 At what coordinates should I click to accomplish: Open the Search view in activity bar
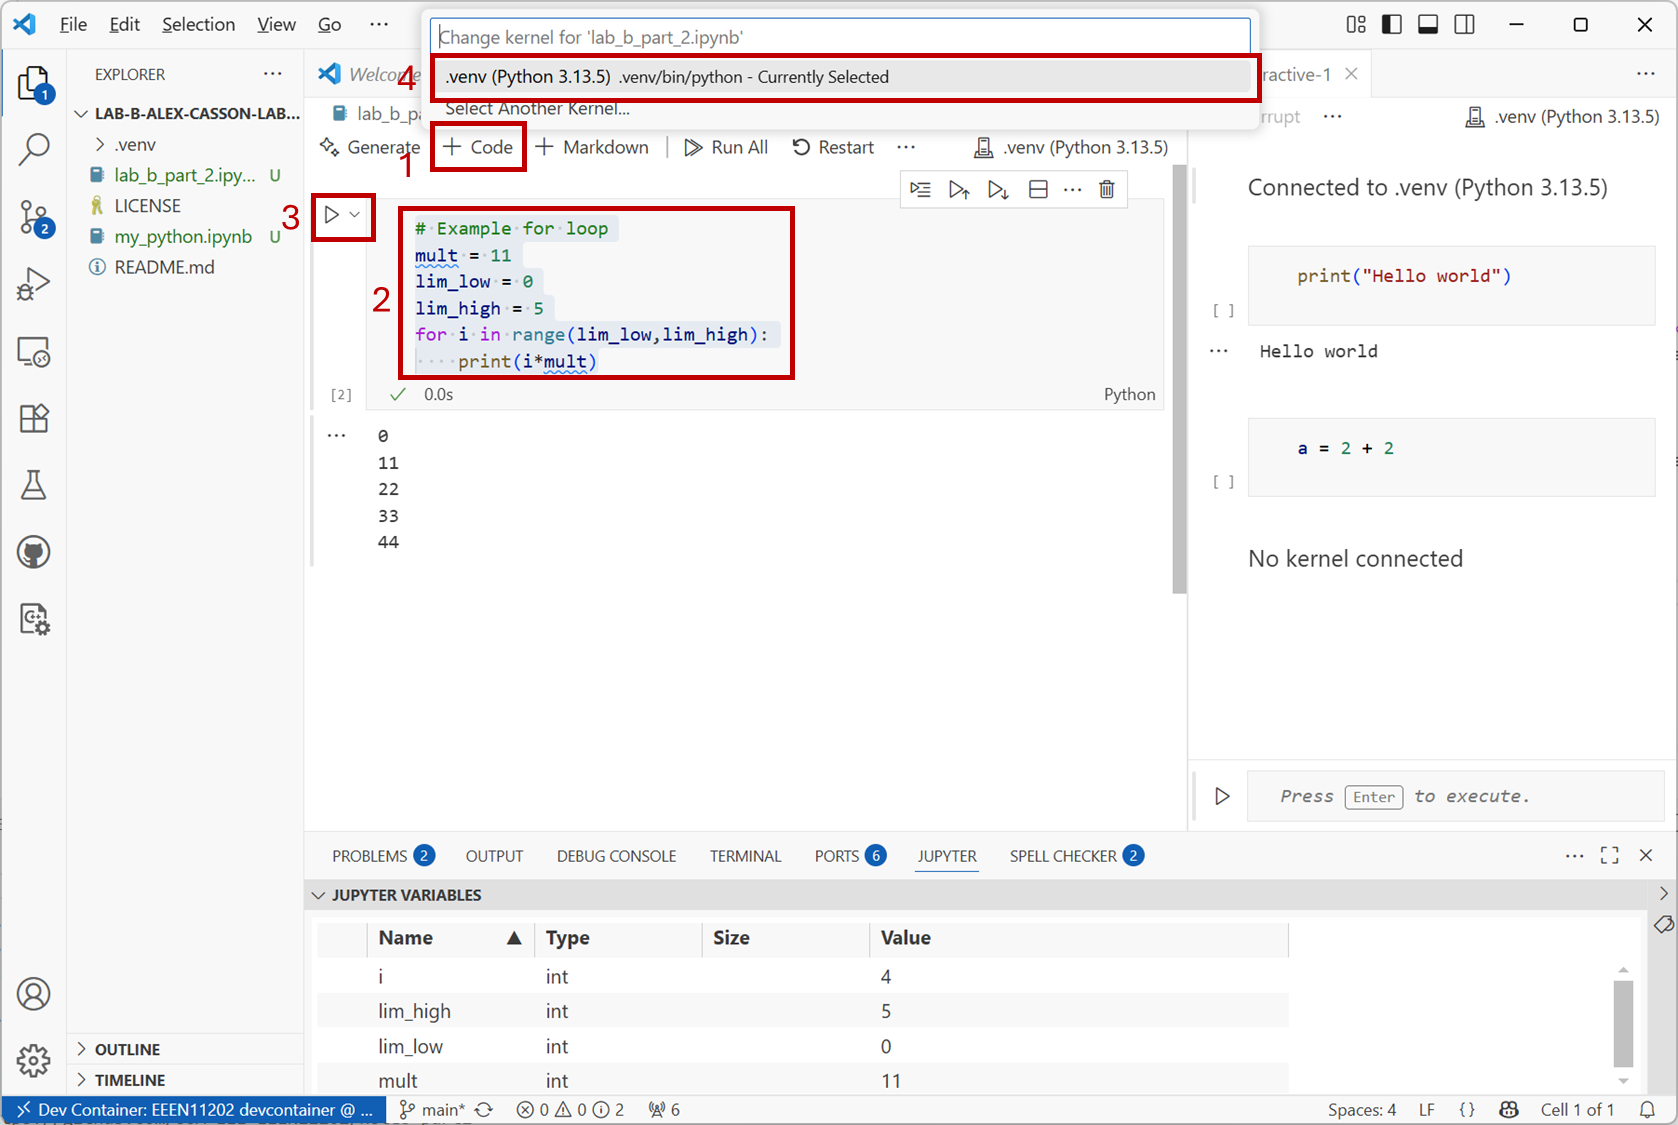click(x=34, y=150)
